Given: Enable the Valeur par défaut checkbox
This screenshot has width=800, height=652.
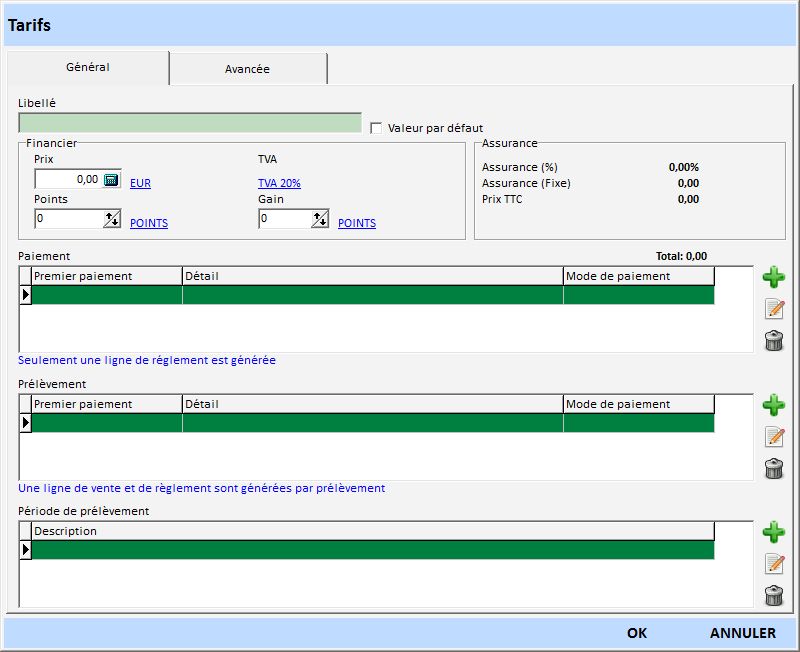Looking at the screenshot, I should click(377, 128).
